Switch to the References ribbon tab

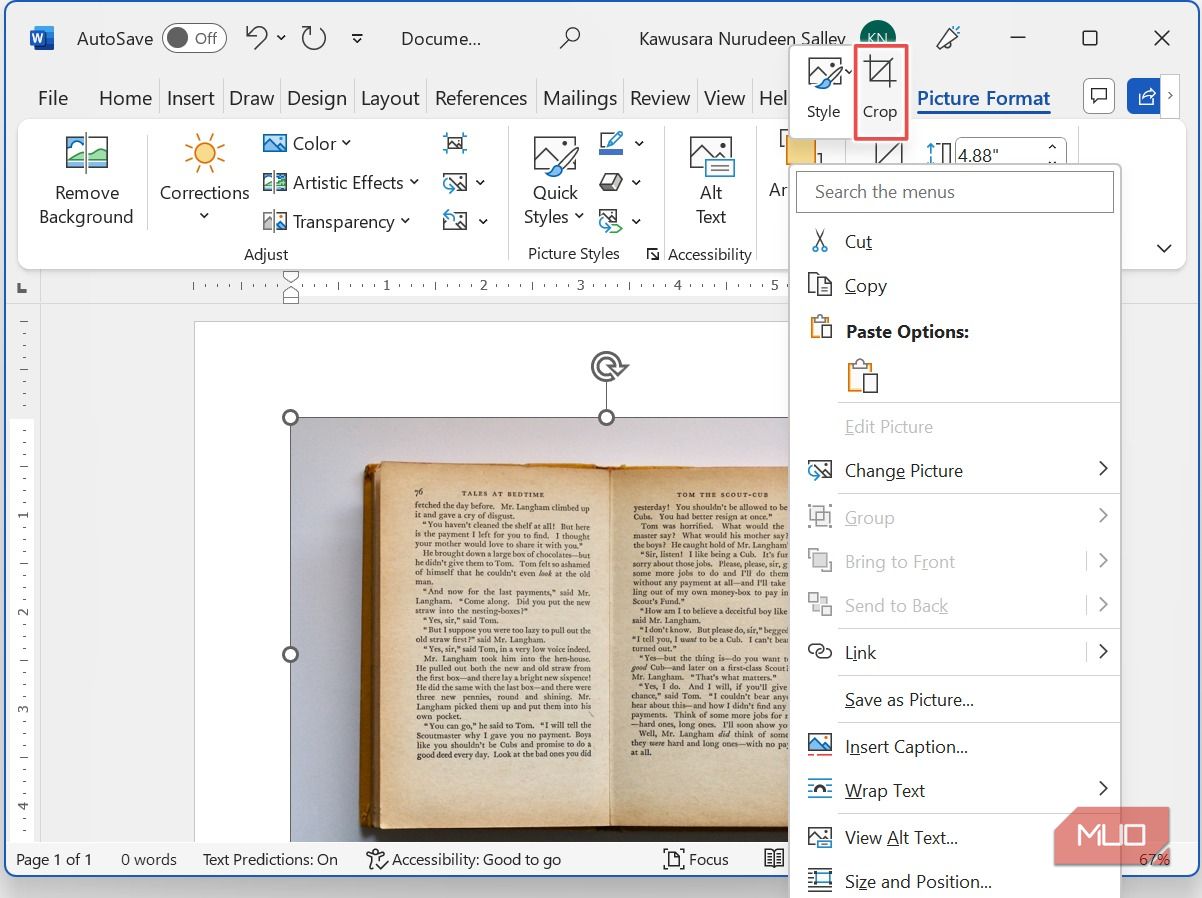tap(481, 97)
